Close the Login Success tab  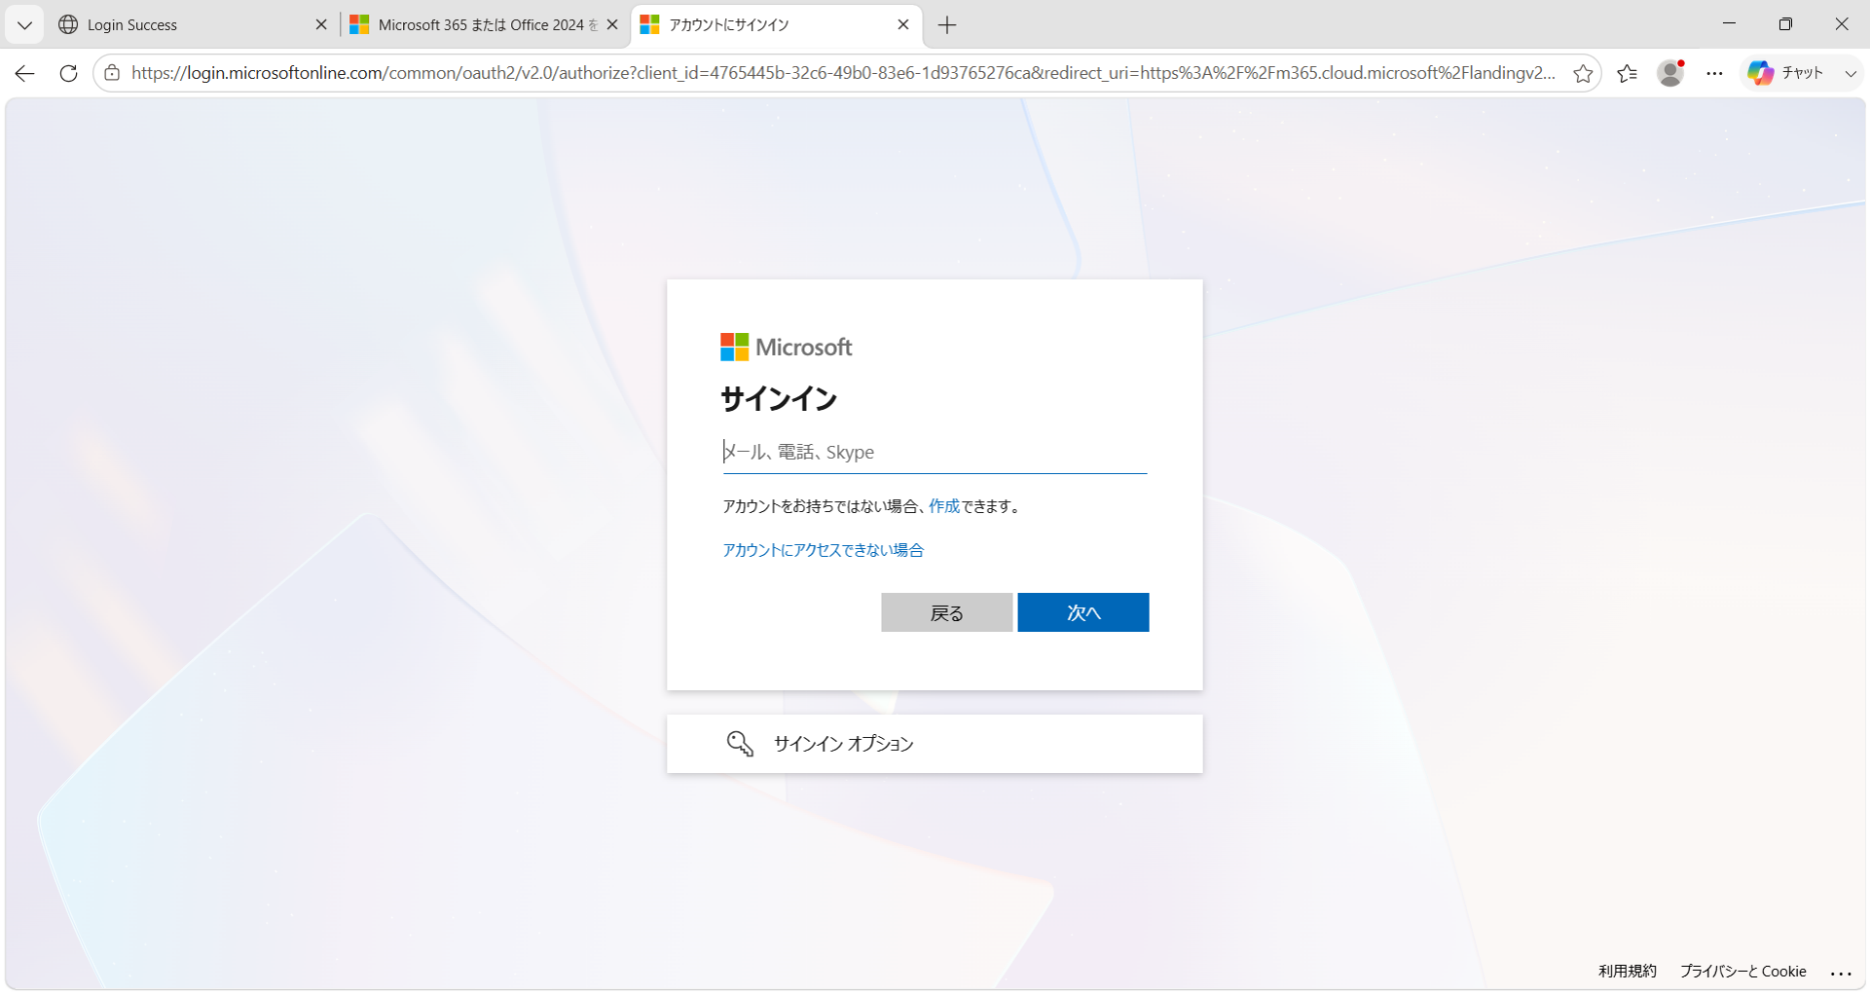(321, 25)
